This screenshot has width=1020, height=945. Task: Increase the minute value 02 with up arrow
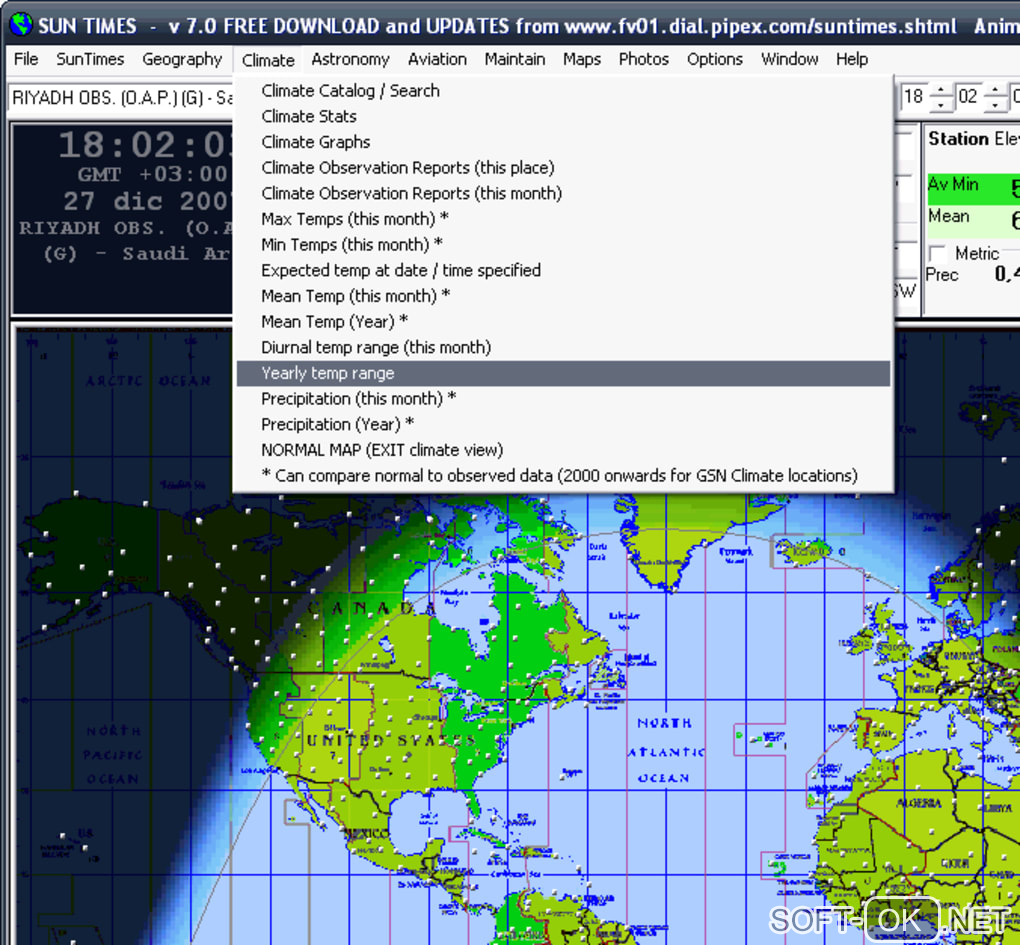pyautogui.click(x=995, y=90)
